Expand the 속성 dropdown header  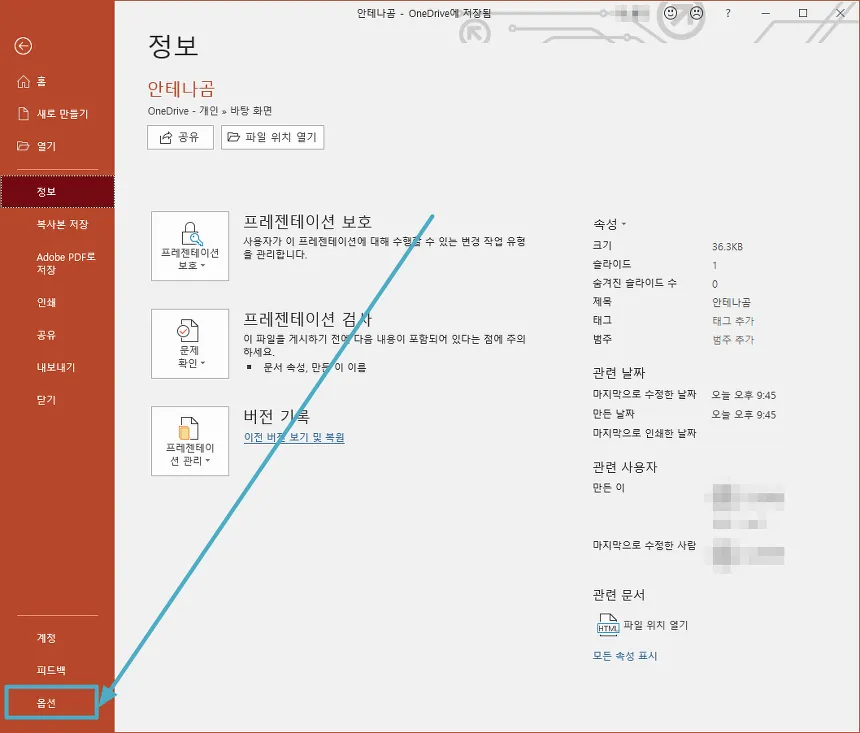[x=609, y=224]
